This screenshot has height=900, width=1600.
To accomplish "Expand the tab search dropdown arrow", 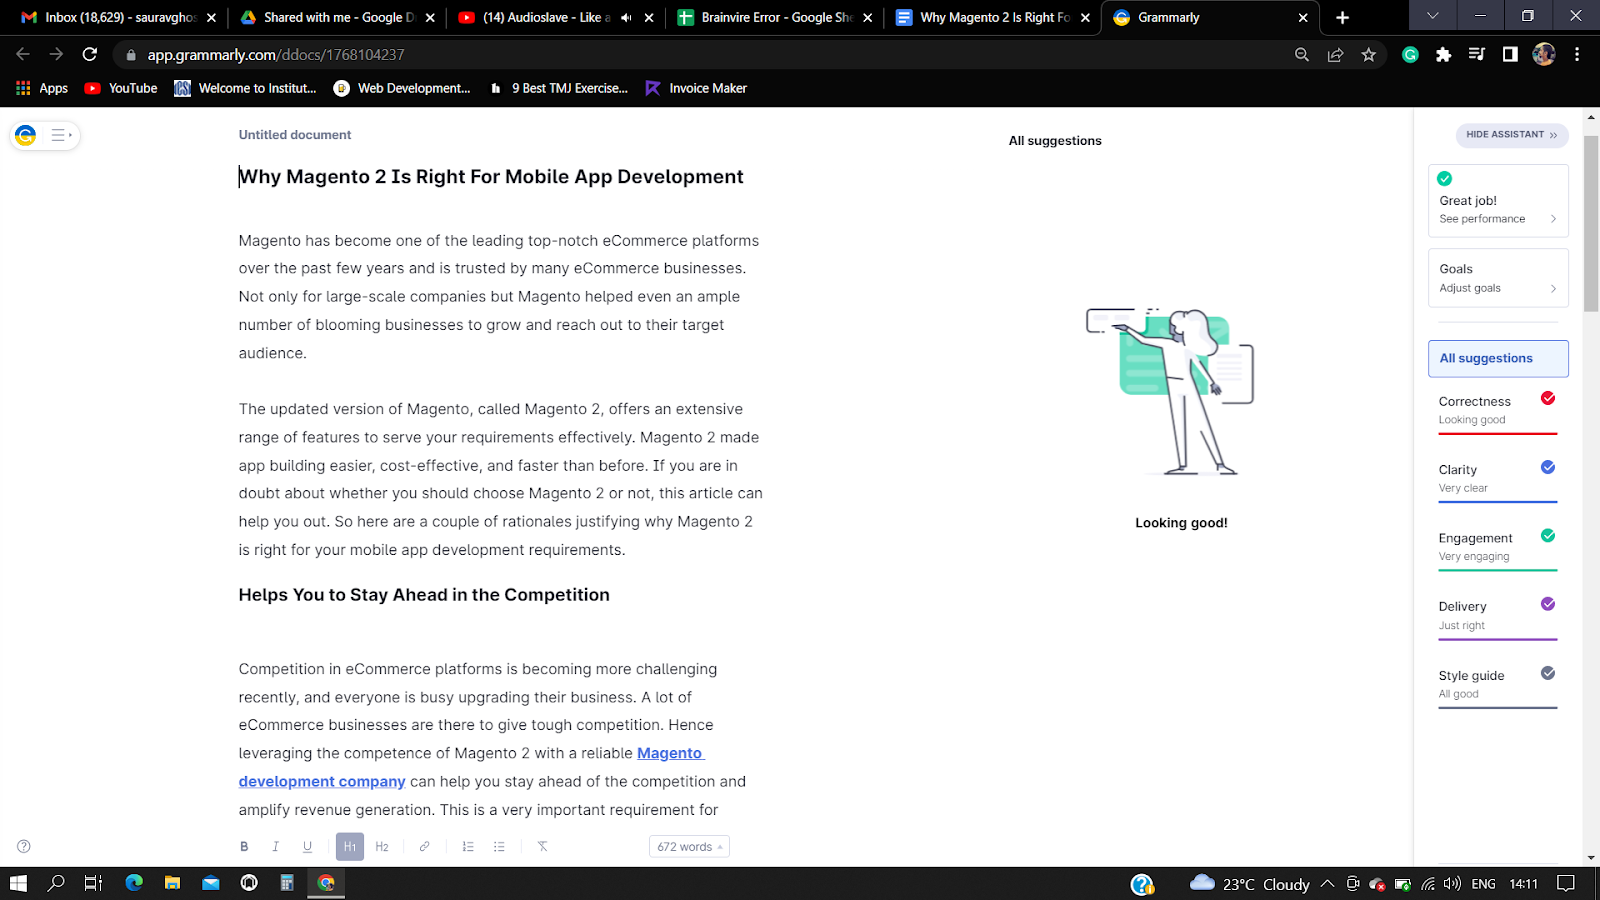I will pos(1432,16).
